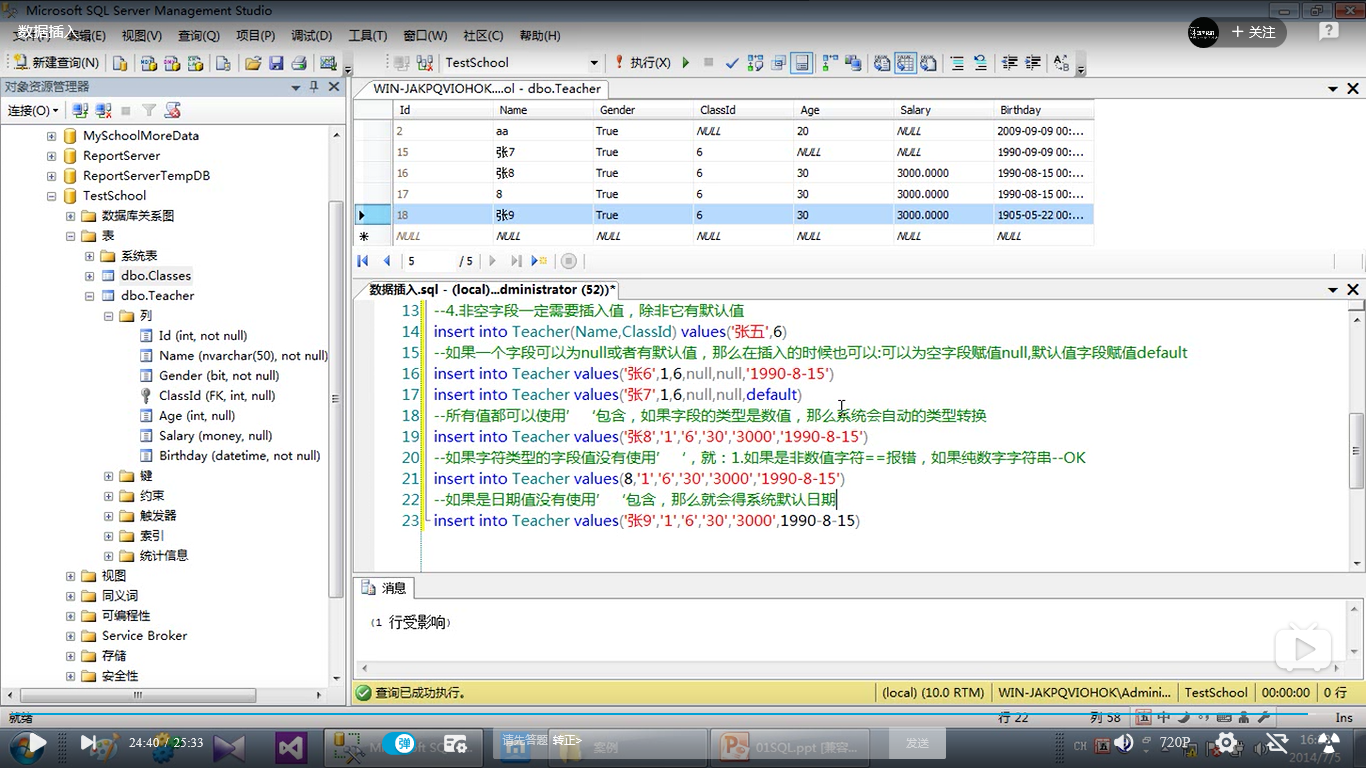
Task: Open the Tools (工具) menu
Action: (367, 35)
